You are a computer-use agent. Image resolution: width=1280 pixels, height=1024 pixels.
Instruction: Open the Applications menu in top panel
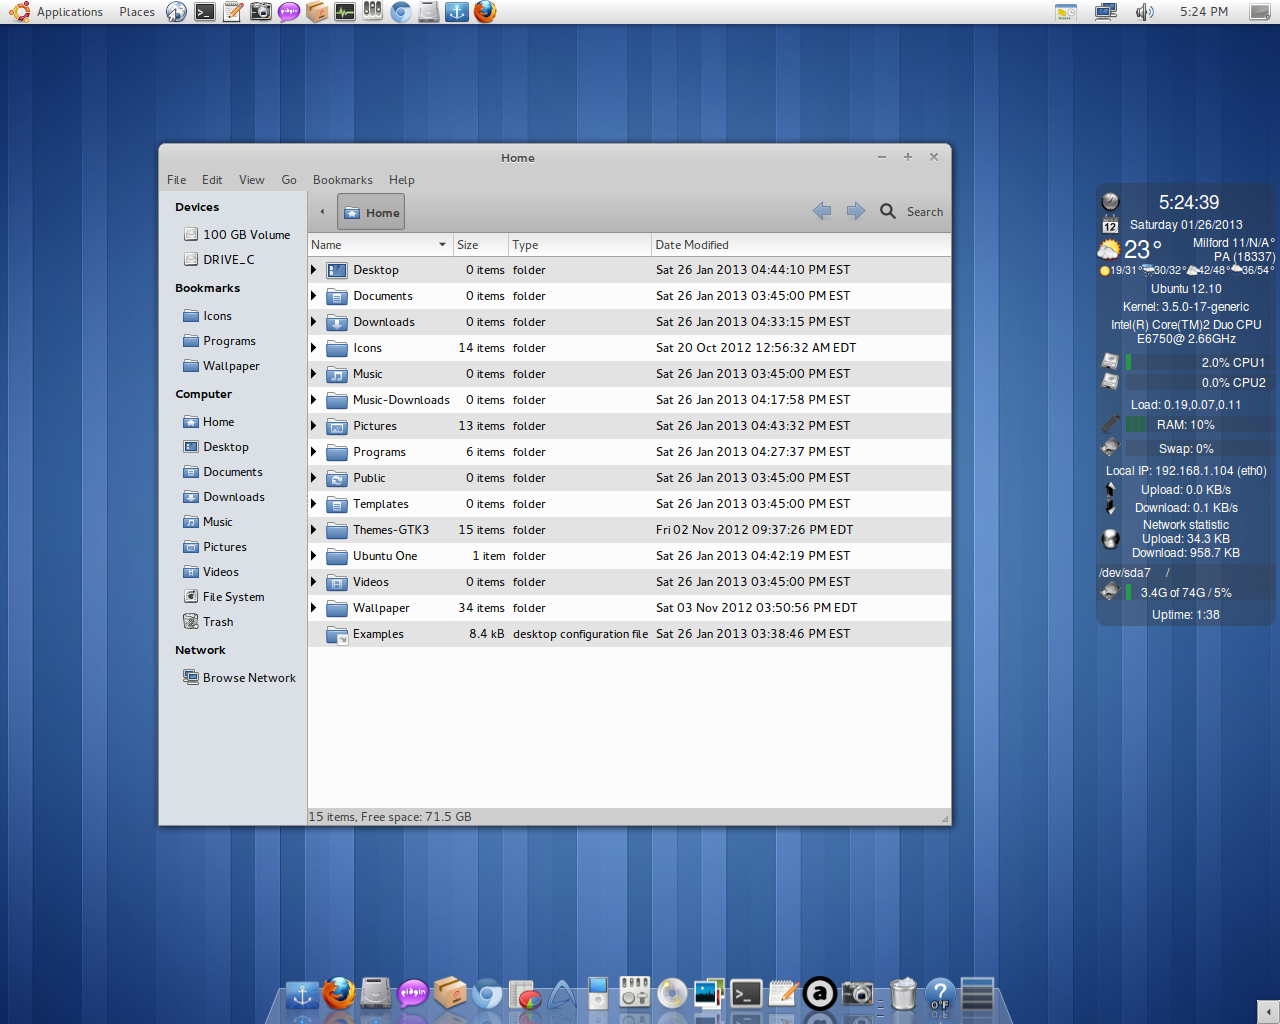tap(69, 12)
